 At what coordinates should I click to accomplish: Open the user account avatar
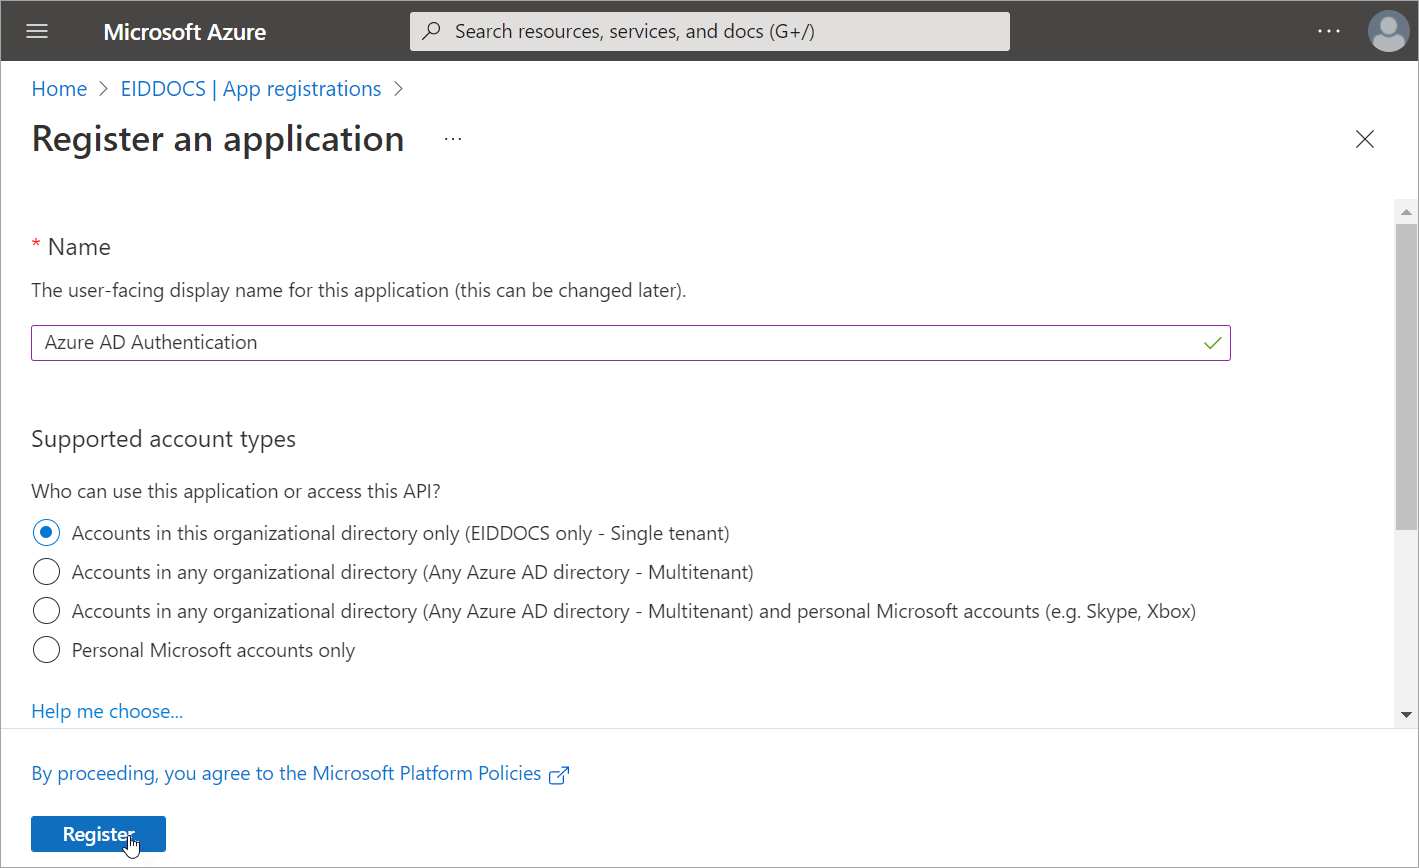pos(1387,31)
